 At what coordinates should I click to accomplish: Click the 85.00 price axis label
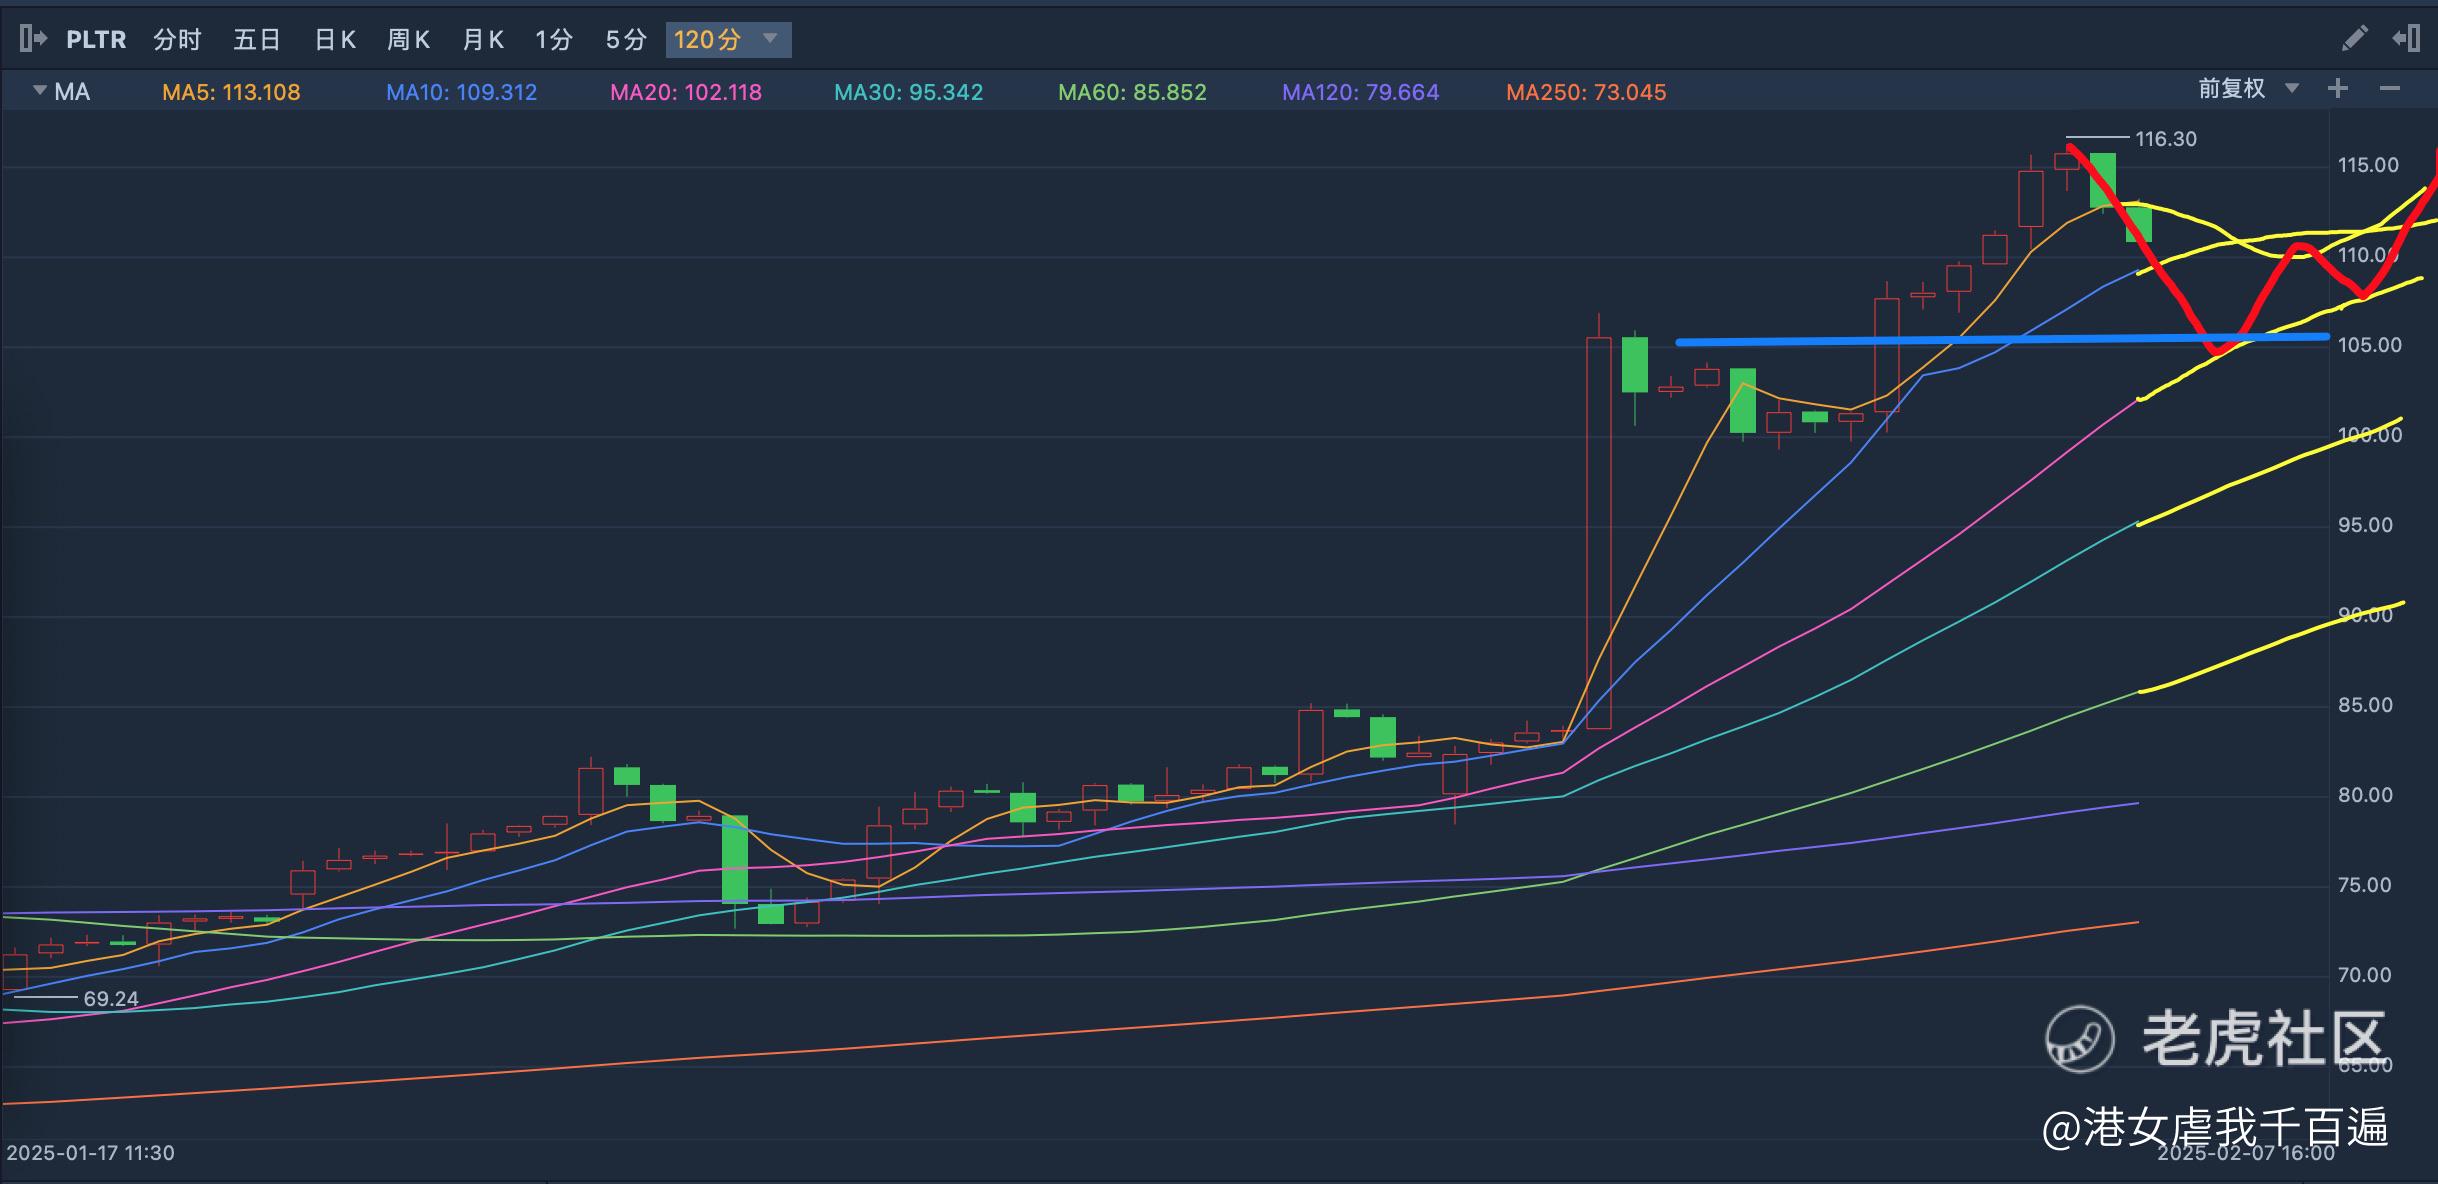click(2365, 705)
